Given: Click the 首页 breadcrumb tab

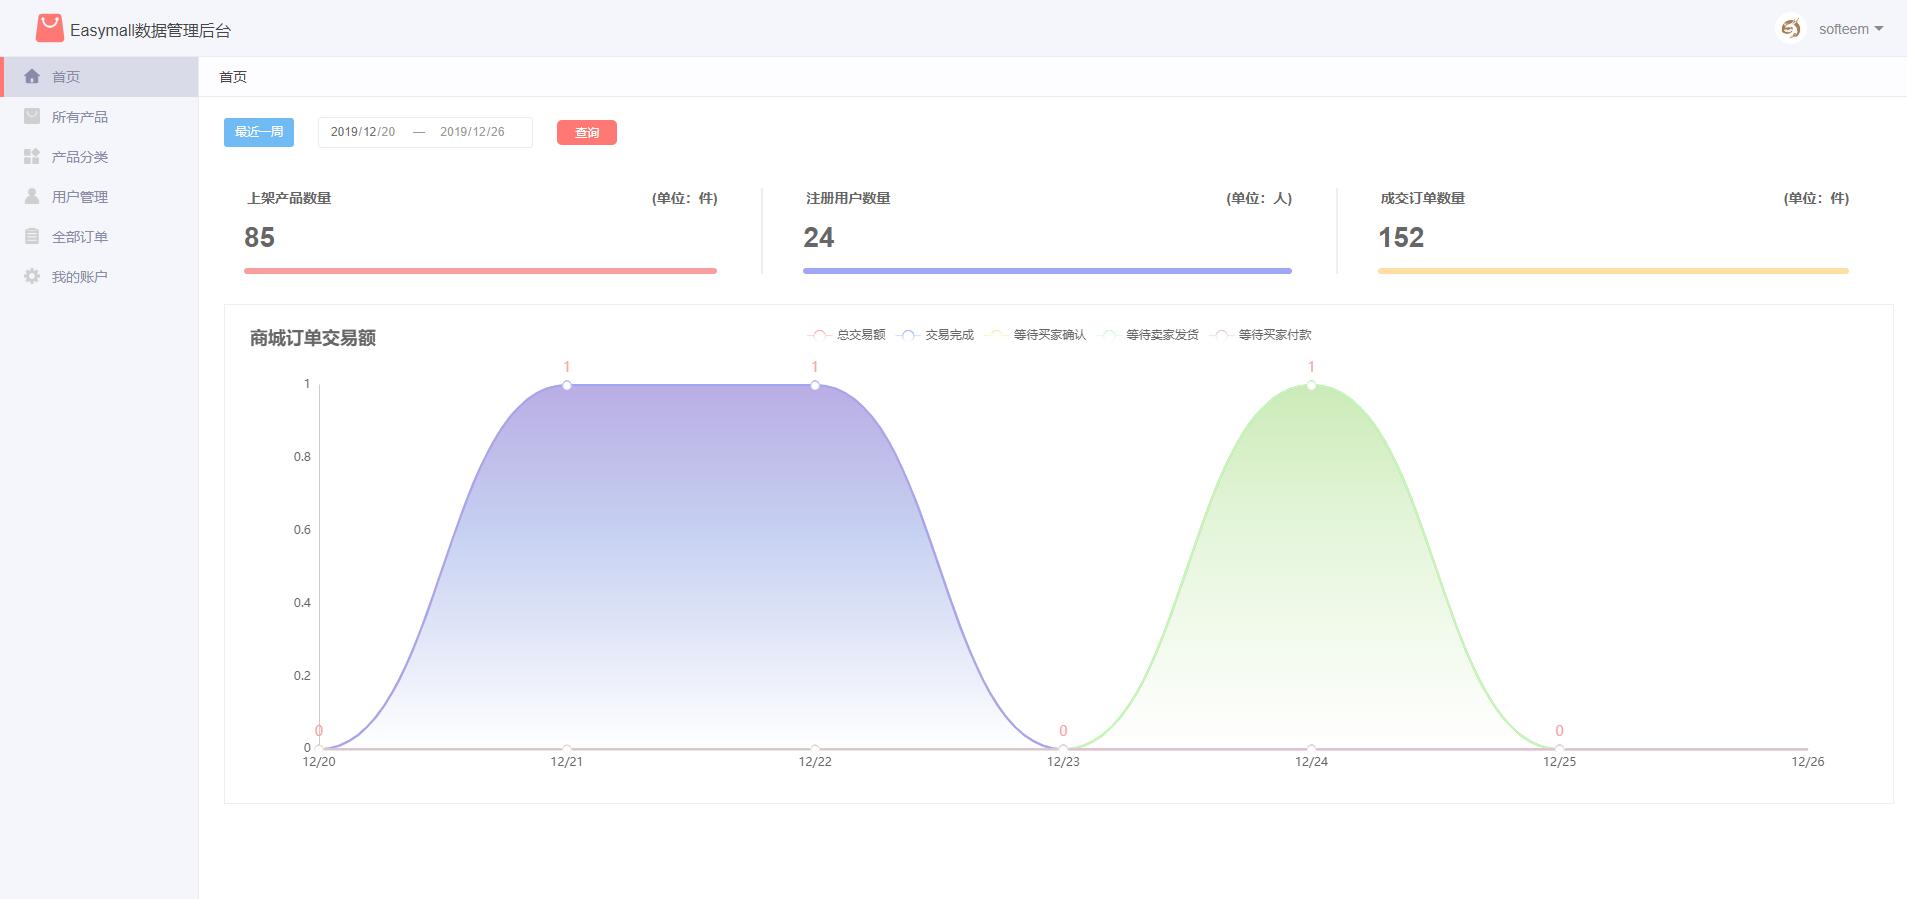Looking at the screenshot, I should 233,77.
